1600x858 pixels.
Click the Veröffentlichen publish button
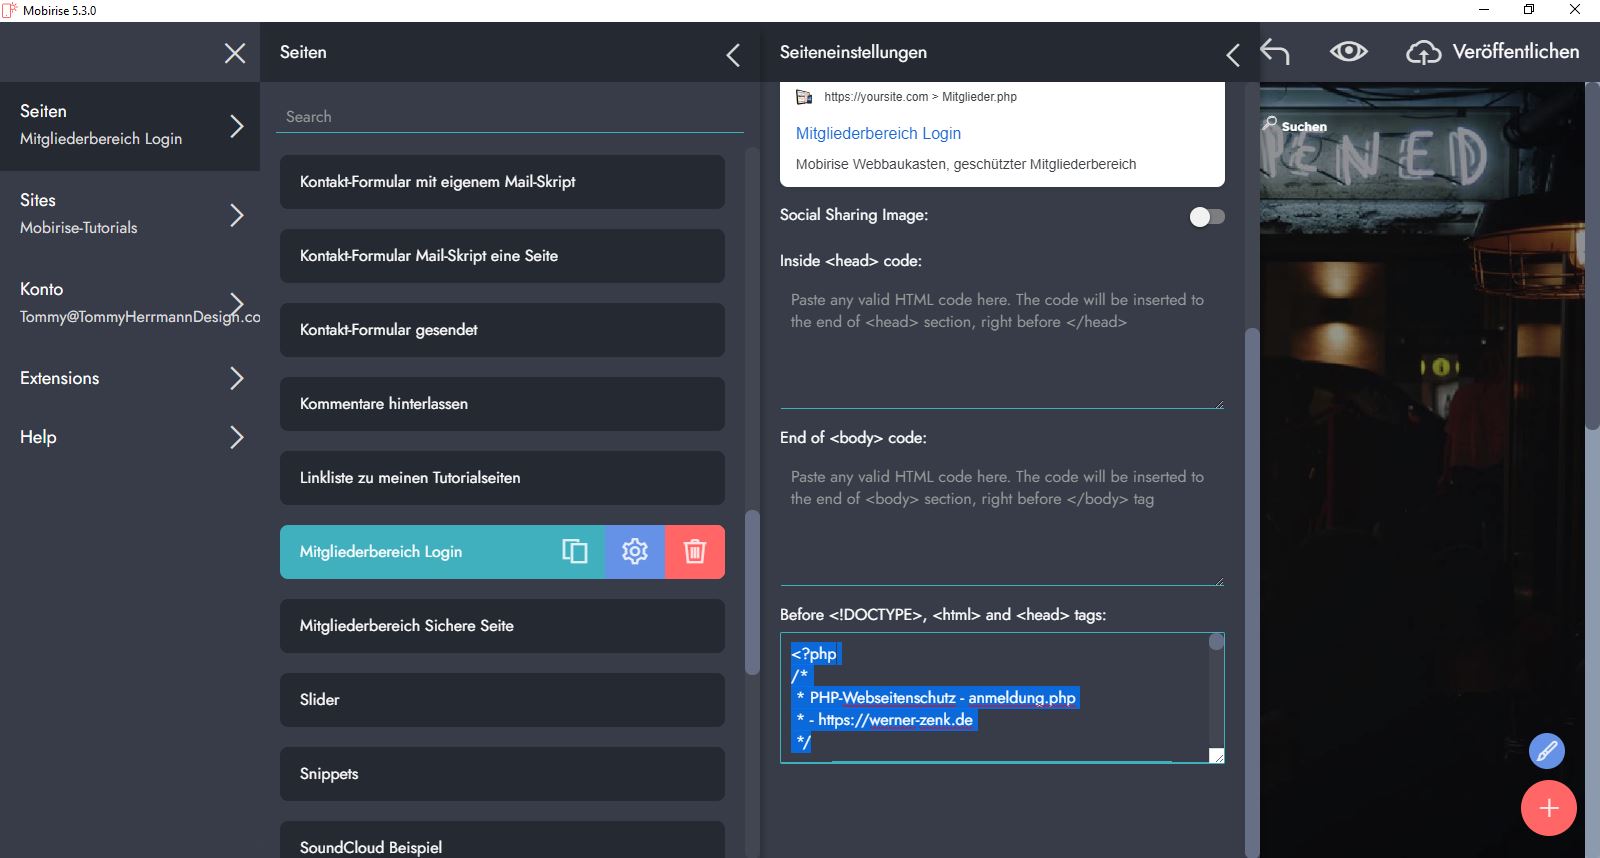point(1494,52)
